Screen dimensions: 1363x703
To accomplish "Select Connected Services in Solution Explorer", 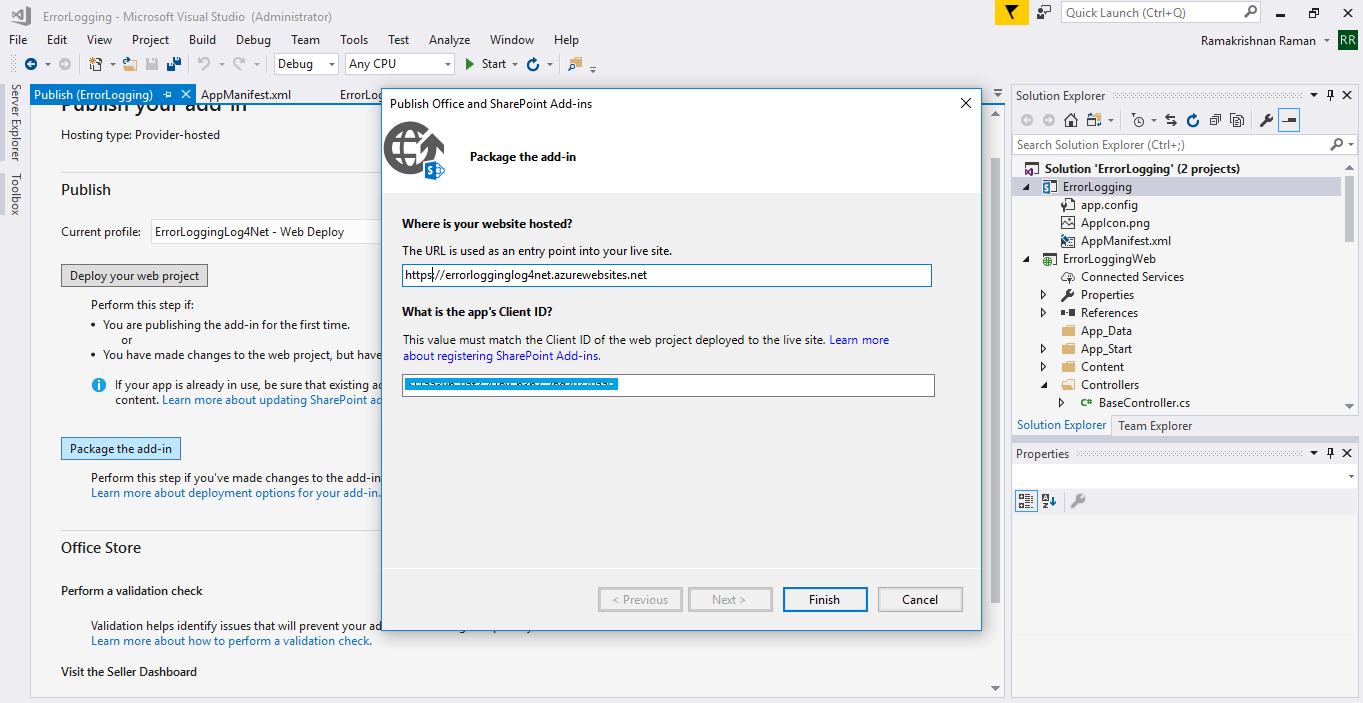I will click(x=1131, y=277).
